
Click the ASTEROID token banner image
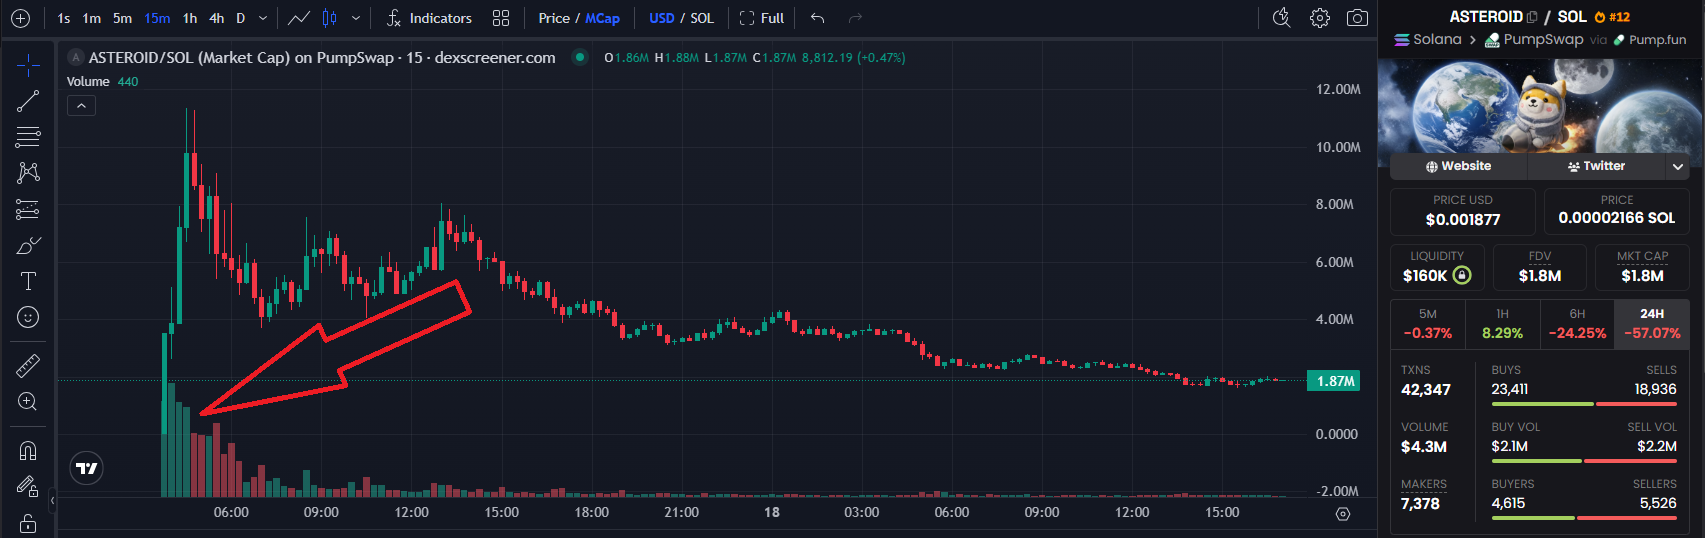[x=1540, y=105]
